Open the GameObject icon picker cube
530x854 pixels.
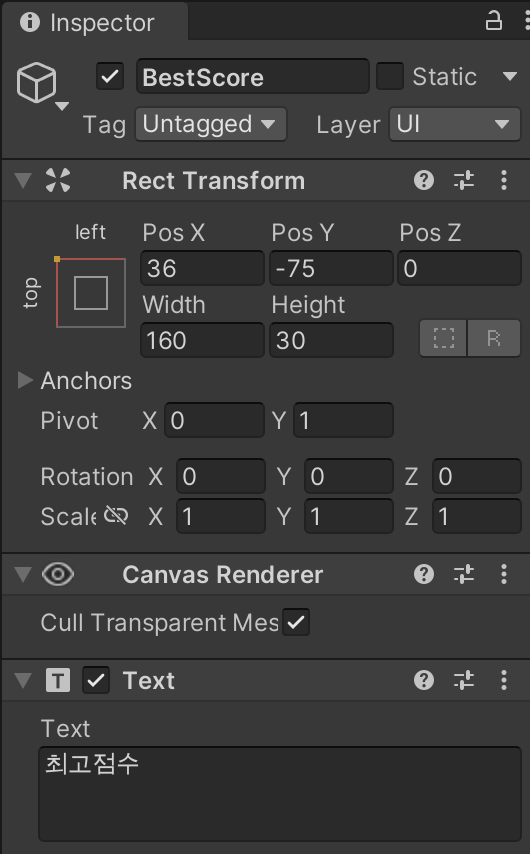[x=36, y=82]
